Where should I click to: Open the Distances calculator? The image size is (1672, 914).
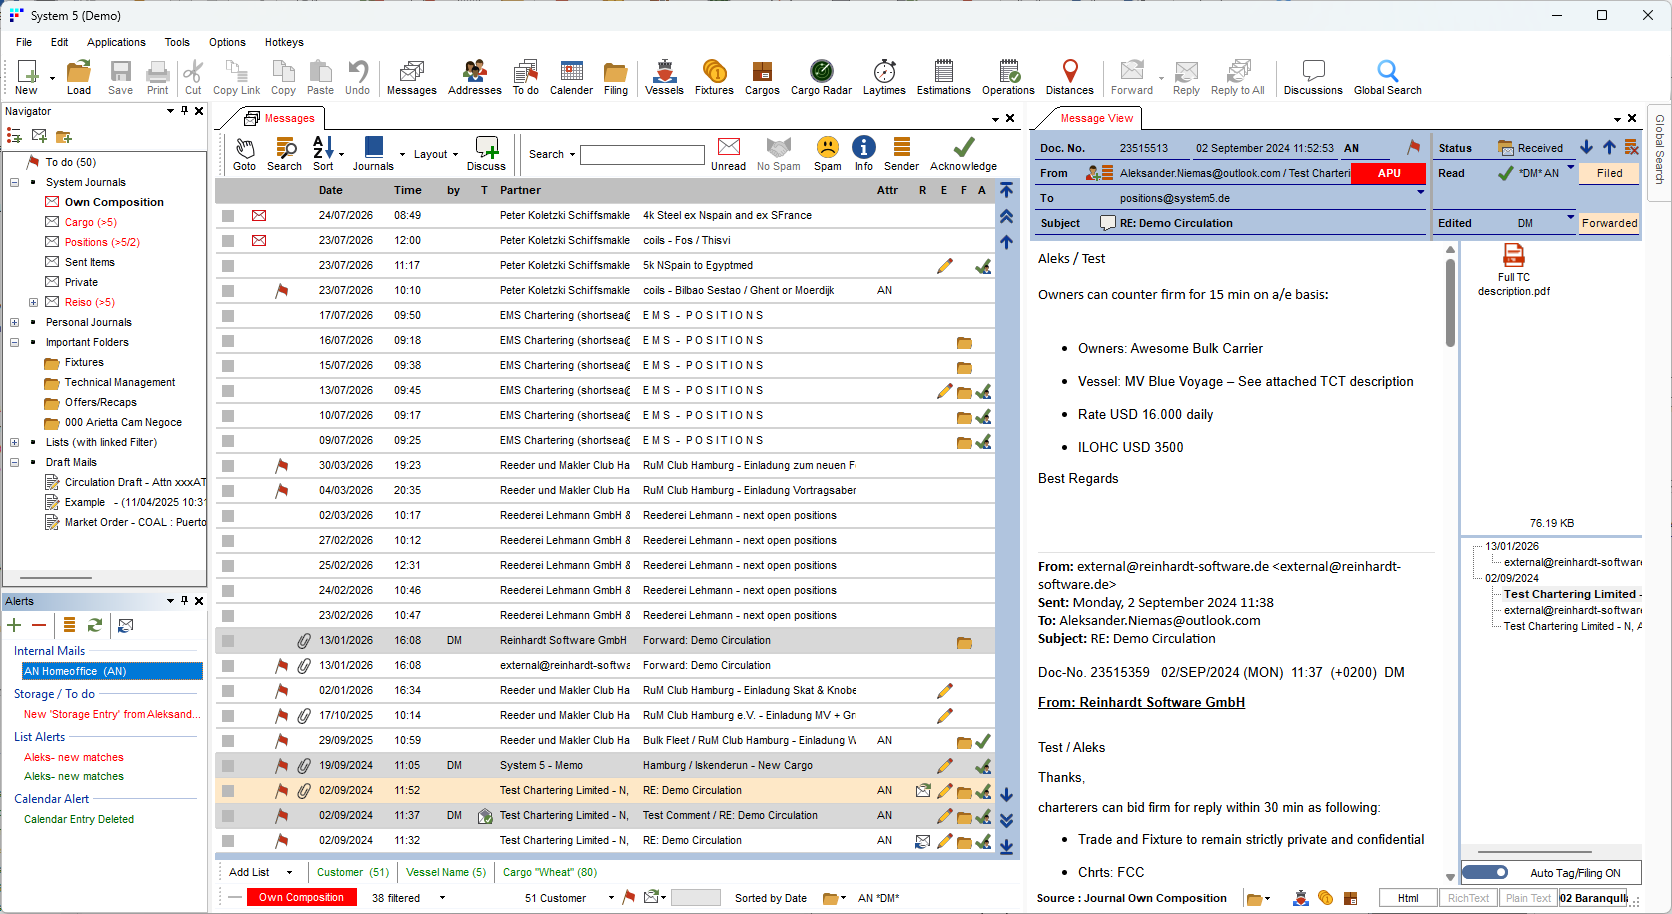pyautogui.click(x=1070, y=78)
